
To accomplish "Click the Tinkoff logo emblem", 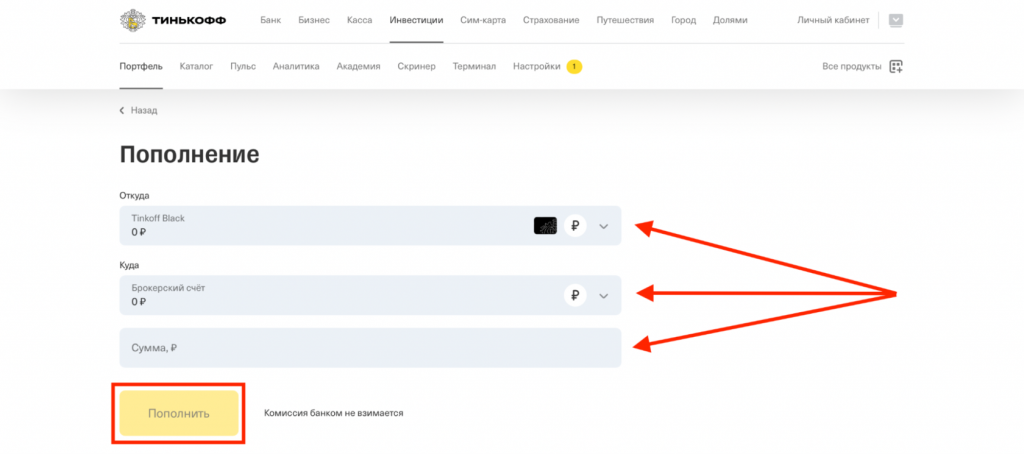I will [x=131, y=20].
